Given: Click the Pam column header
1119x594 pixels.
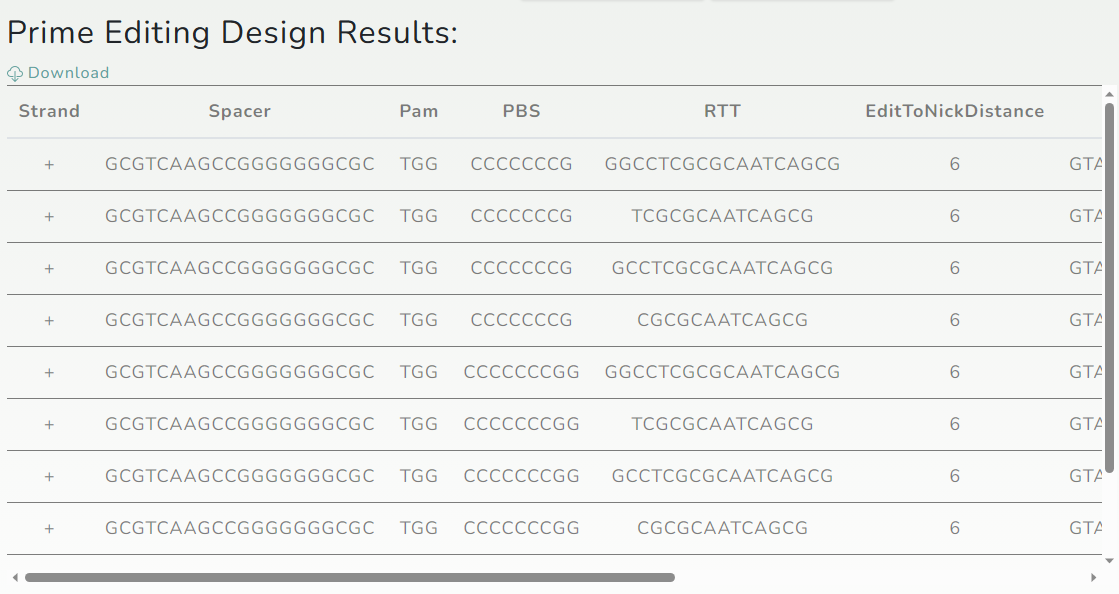Looking at the screenshot, I should pos(419,111).
